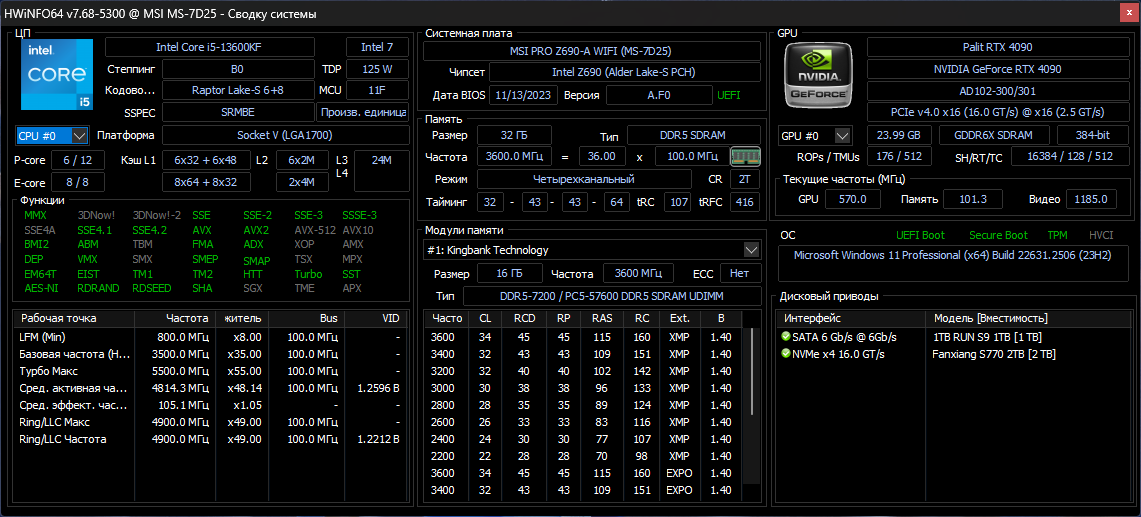The width and height of the screenshot is (1141, 517).
Task: Click the NVIDIA GeForce logo
Action: coord(819,76)
